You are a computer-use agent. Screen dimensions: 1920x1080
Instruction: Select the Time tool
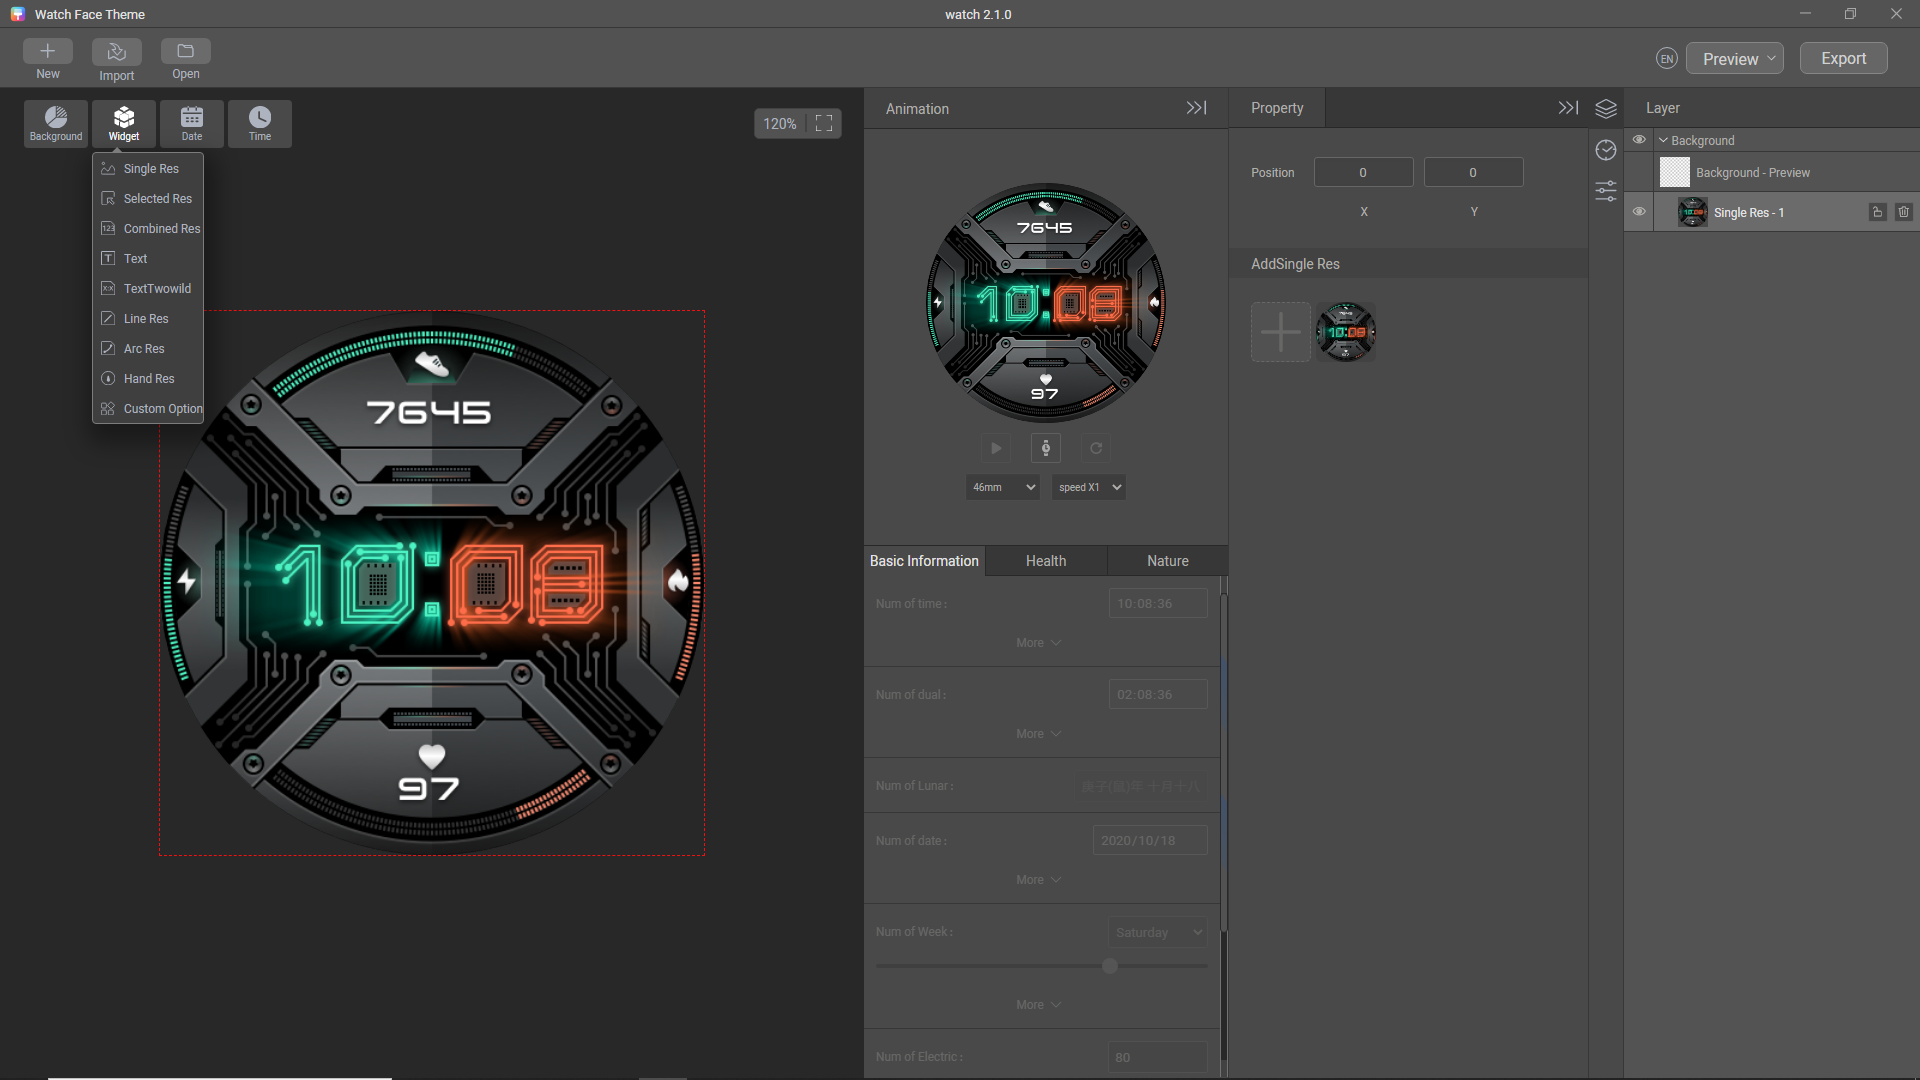tap(260, 124)
